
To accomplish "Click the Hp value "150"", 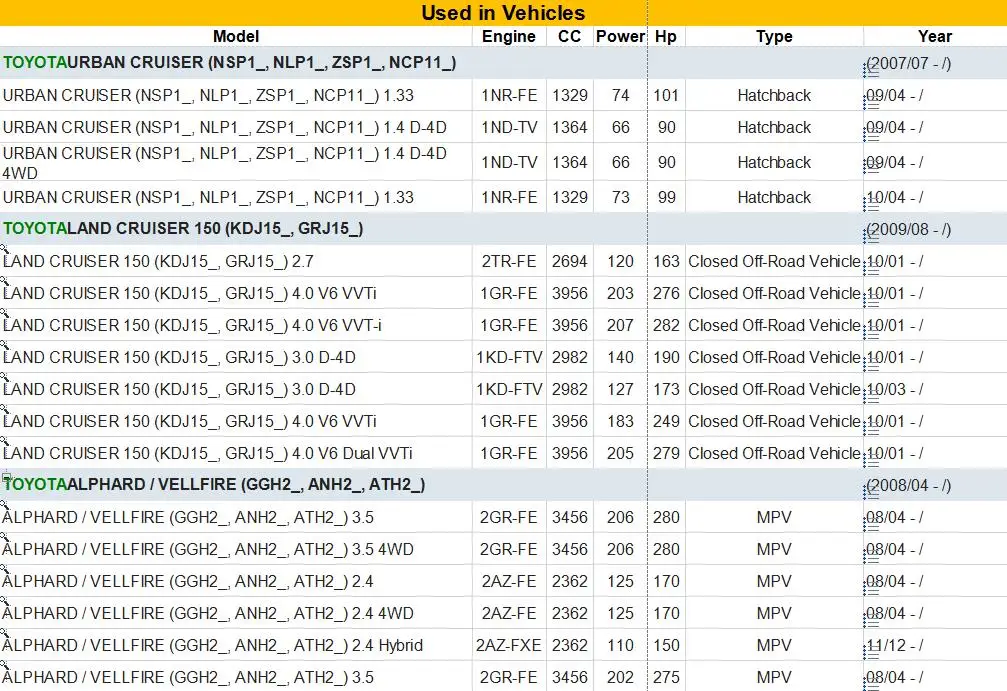I will [x=666, y=646].
